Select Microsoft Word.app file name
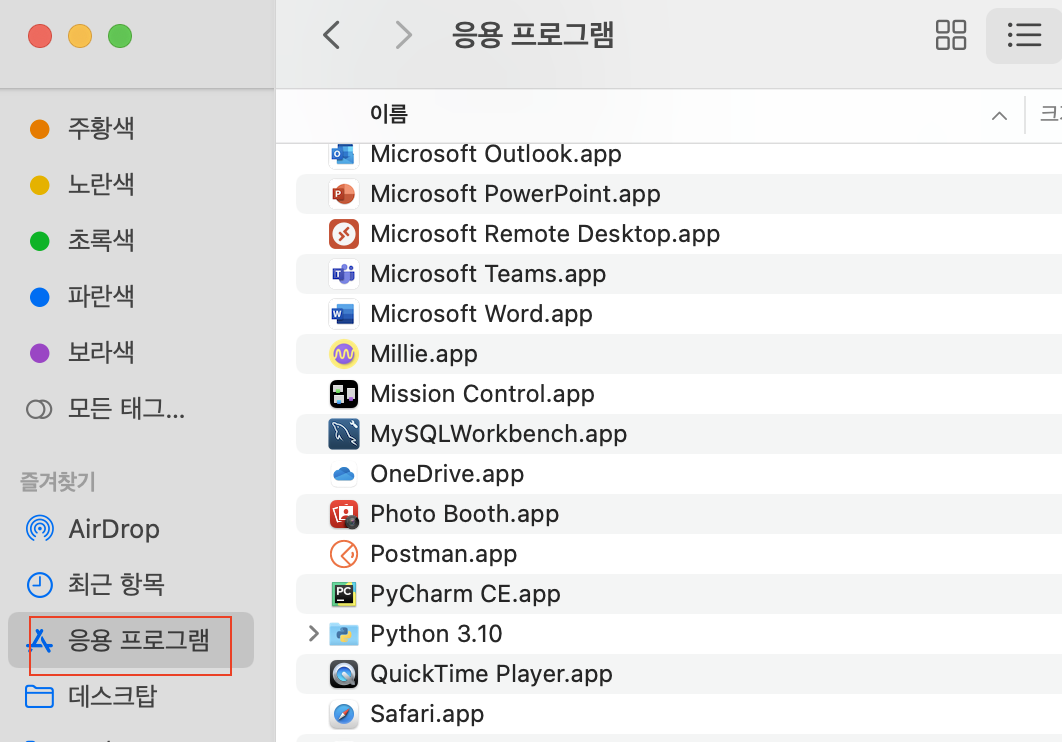Viewport: 1062px width, 742px height. [x=481, y=314]
